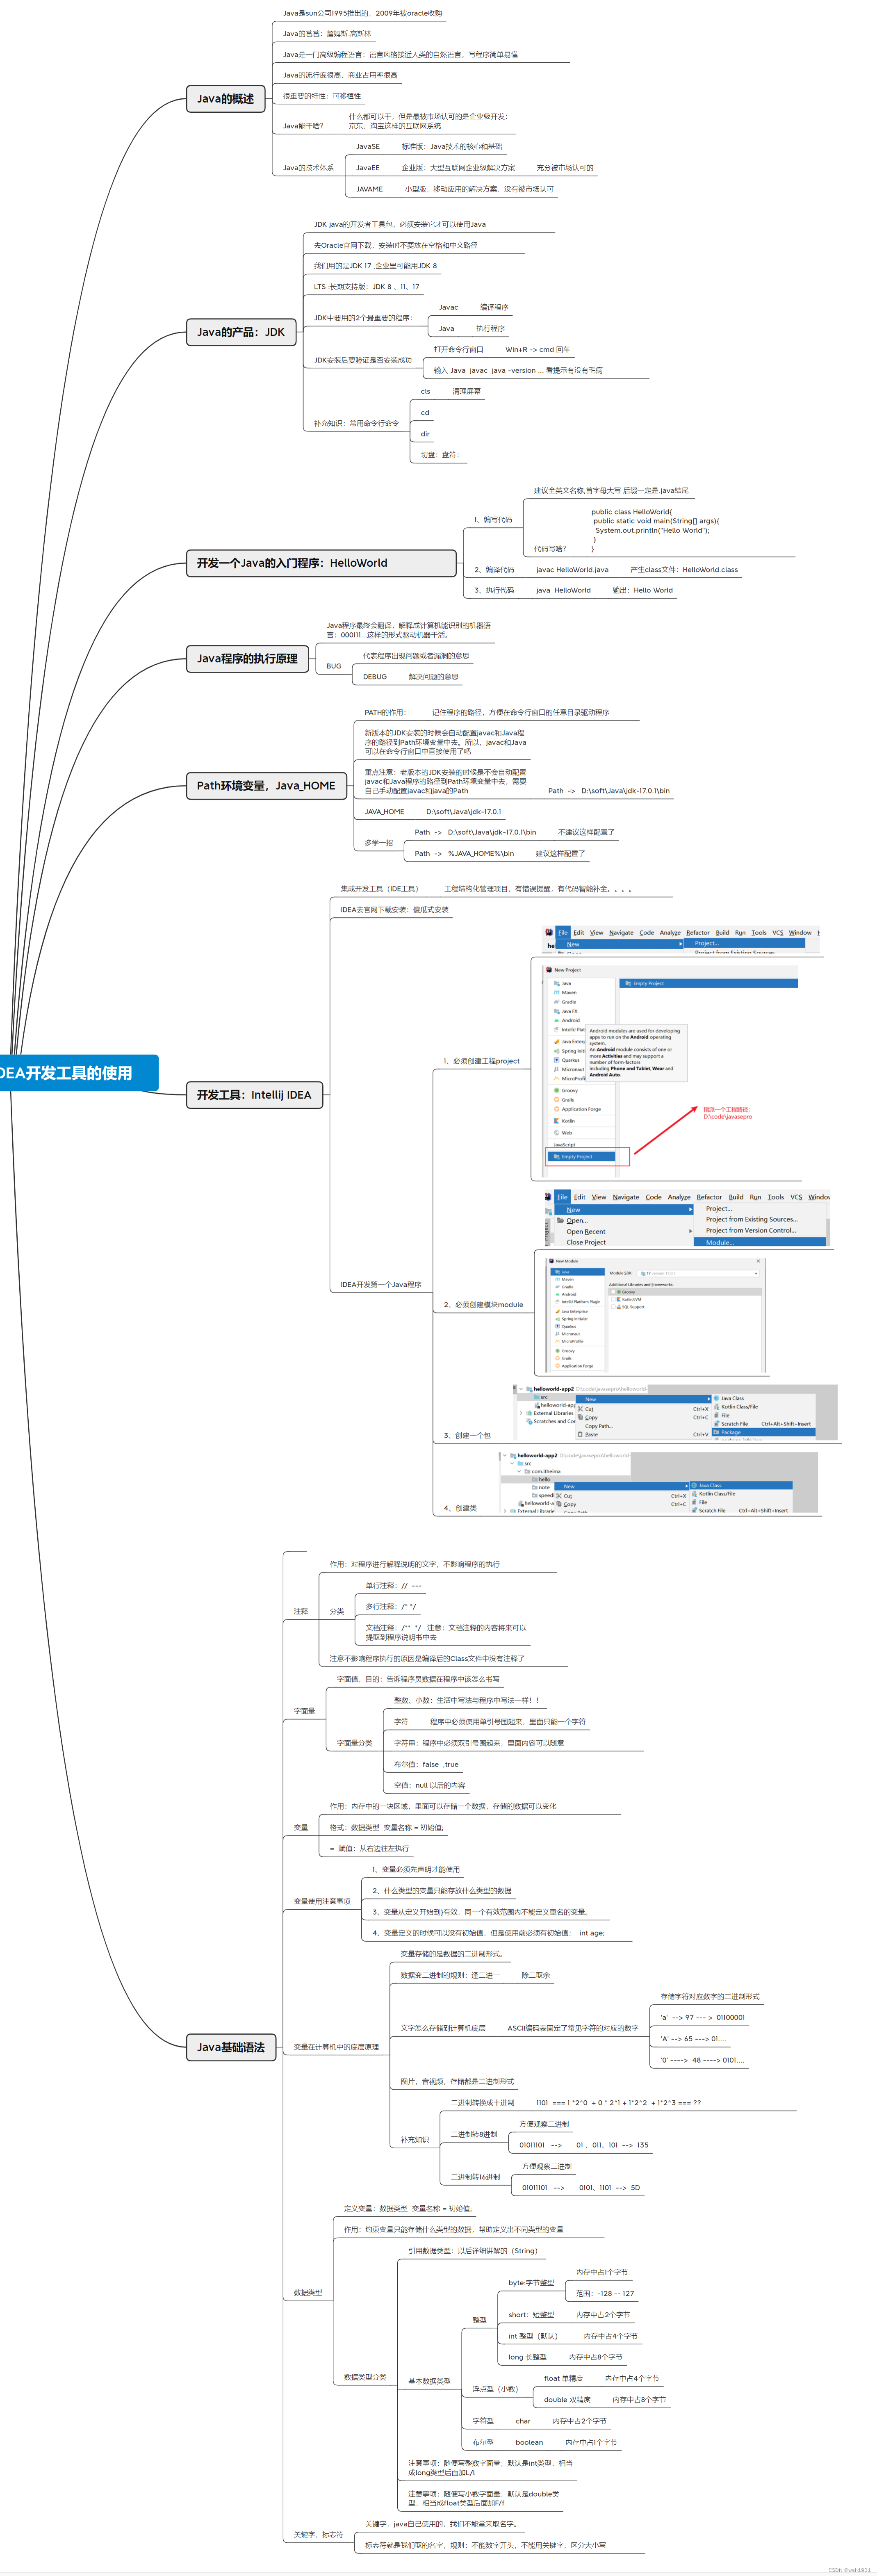Click the 'BUG' branch text

(334, 666)
